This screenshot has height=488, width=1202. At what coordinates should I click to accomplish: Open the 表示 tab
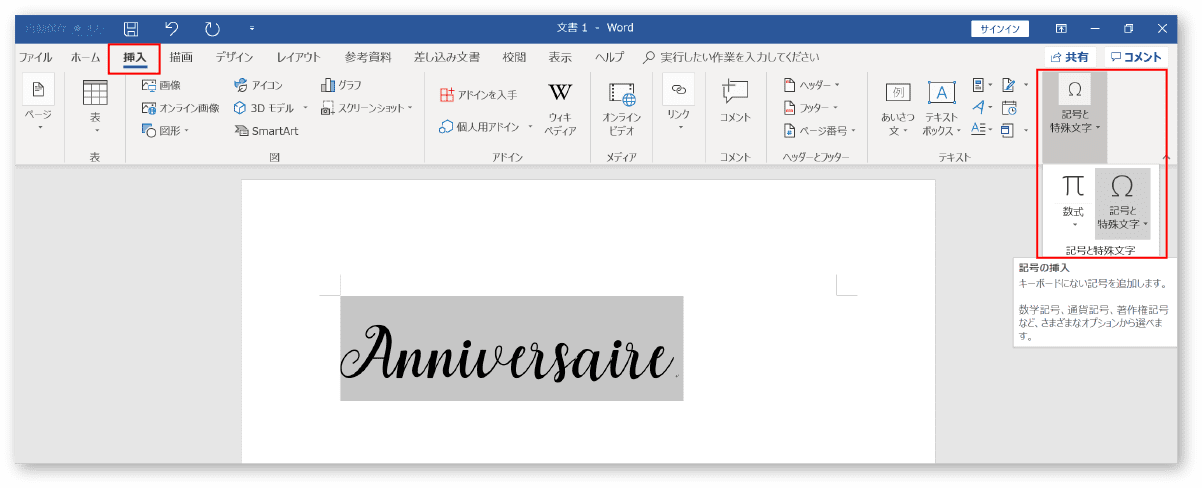pos(560,57)
